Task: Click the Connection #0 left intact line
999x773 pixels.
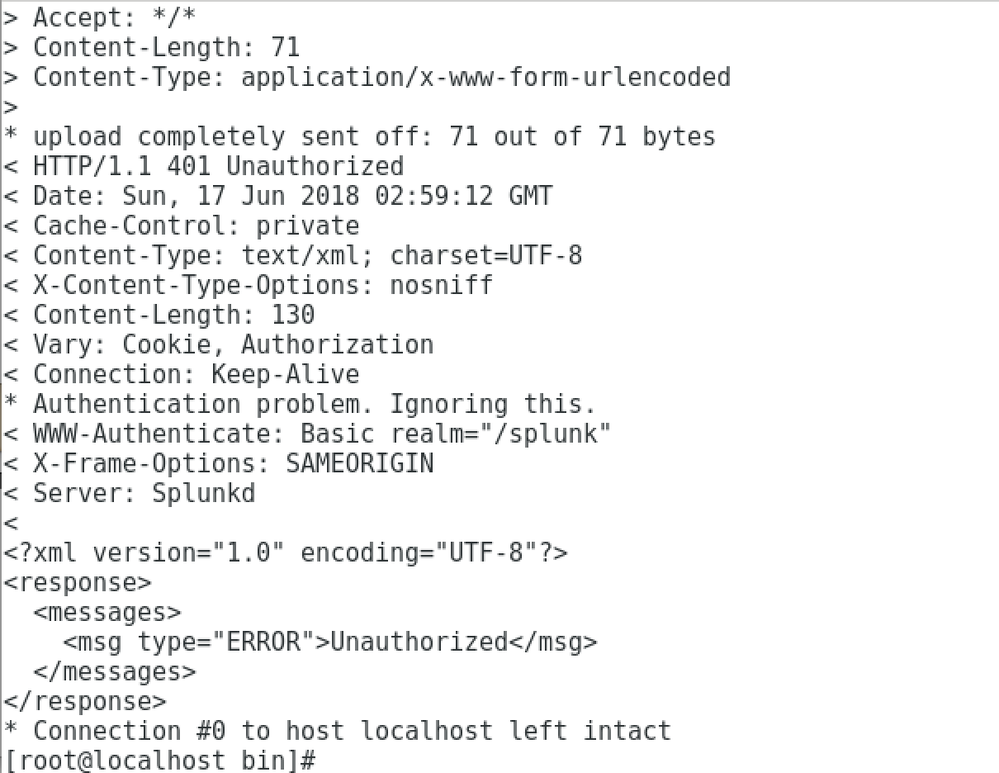Action: pos(337,731)
